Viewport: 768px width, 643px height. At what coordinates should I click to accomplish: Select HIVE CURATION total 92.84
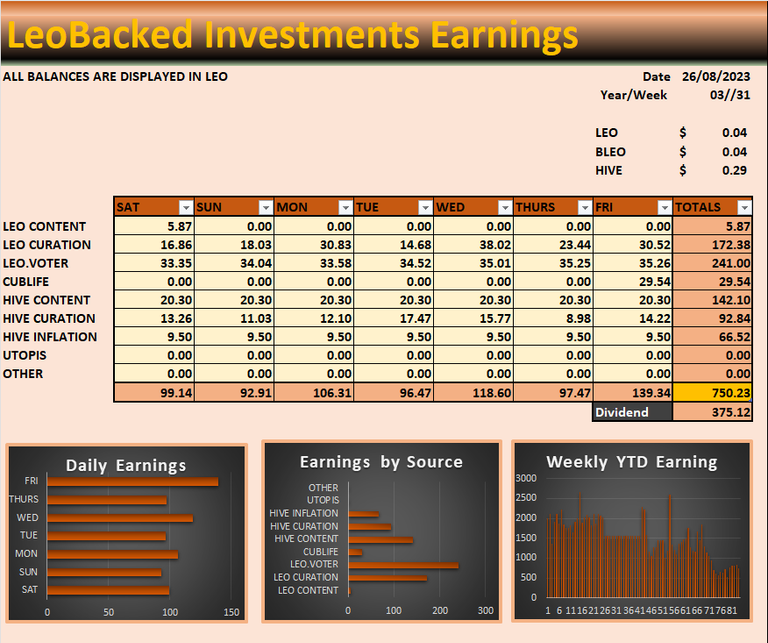(713, 318)
